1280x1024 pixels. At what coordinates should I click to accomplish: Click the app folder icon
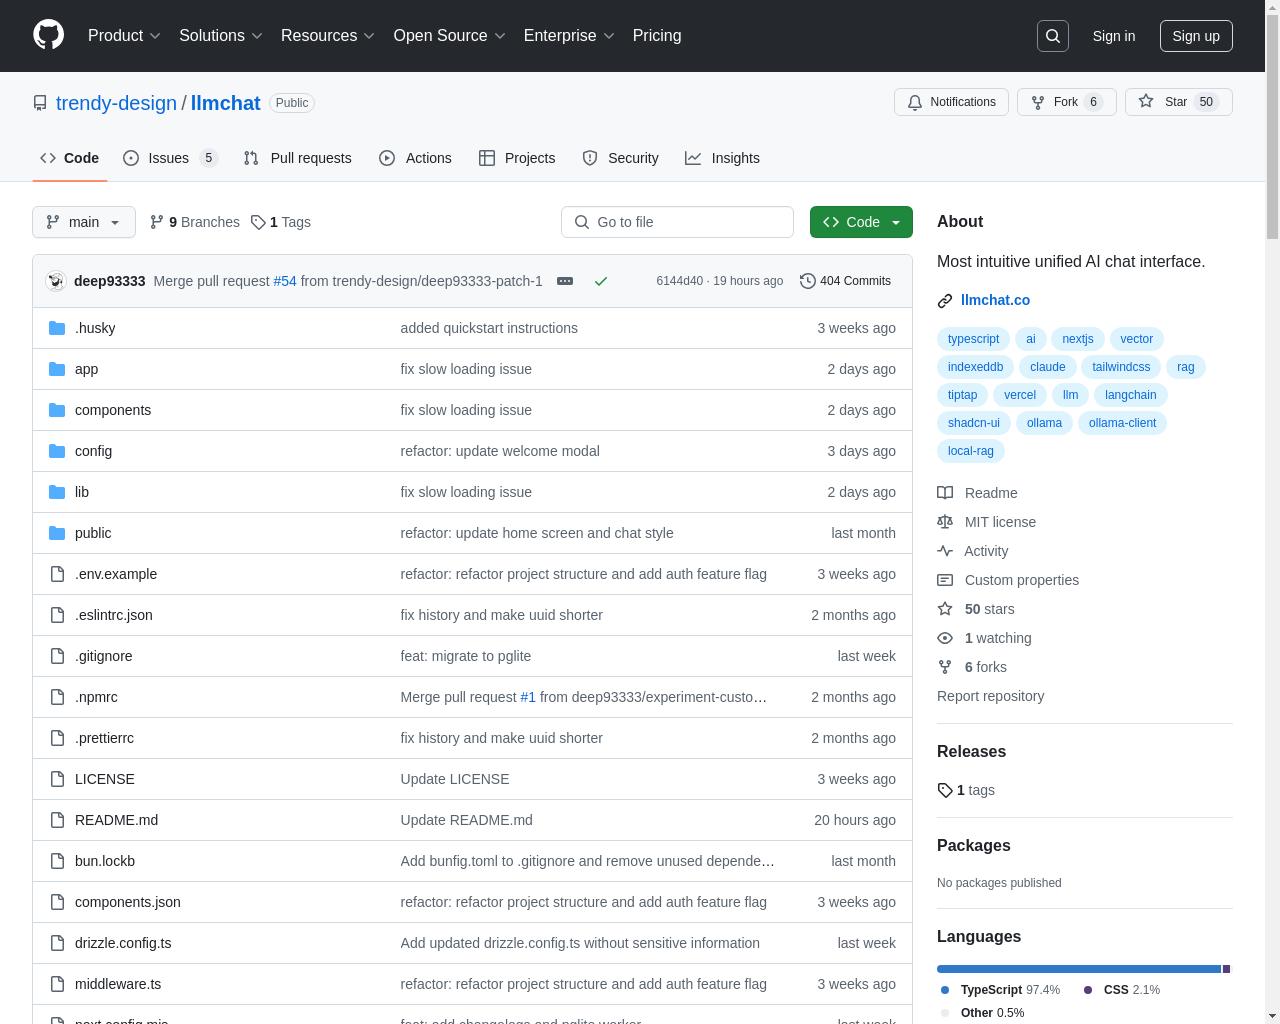(57, 369)
